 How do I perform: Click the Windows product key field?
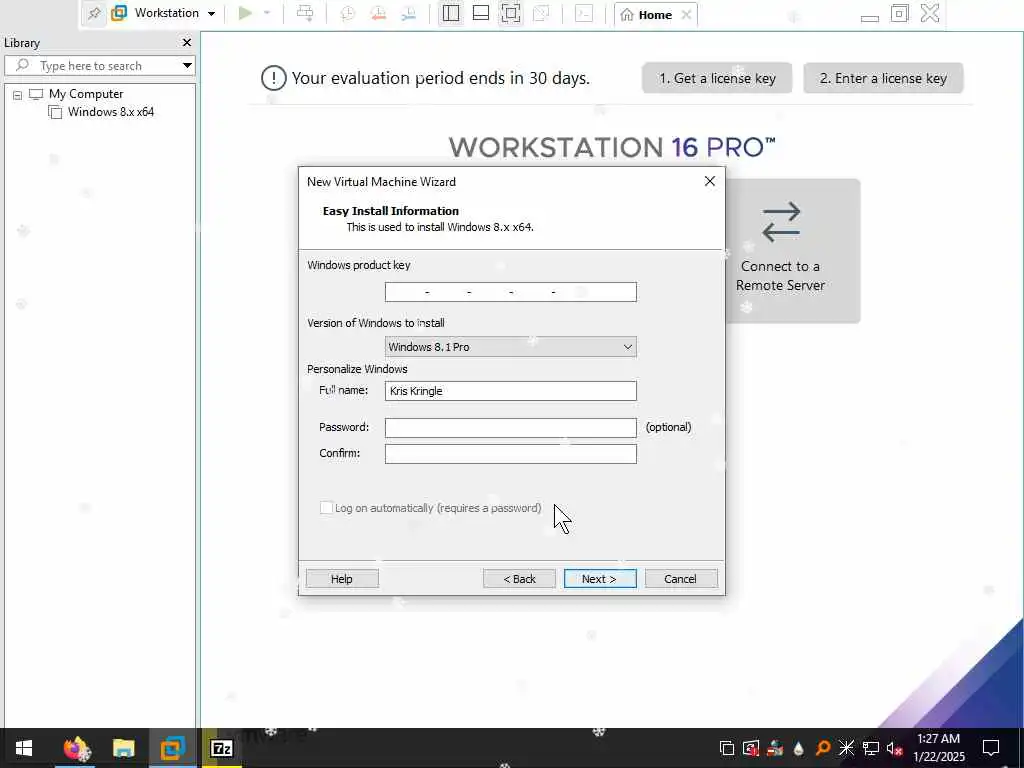point(511,292)
